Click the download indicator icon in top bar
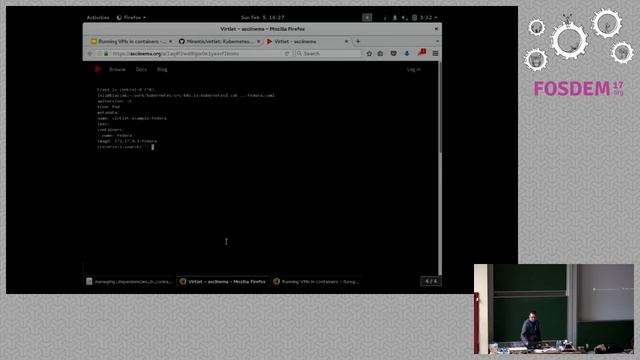640x360 pixels. tap(395, 18)
